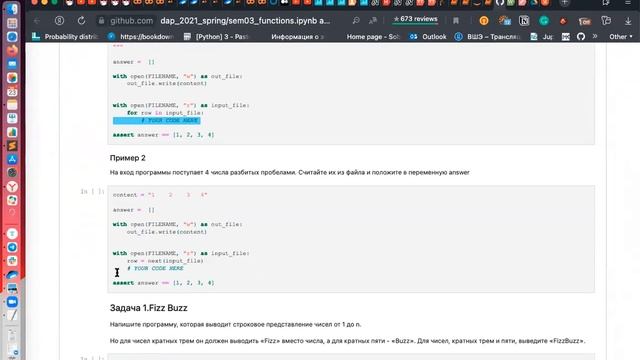Screen dimensions: 640x360
Task: Open the 673 reviews badge
Action: point(415,19)
